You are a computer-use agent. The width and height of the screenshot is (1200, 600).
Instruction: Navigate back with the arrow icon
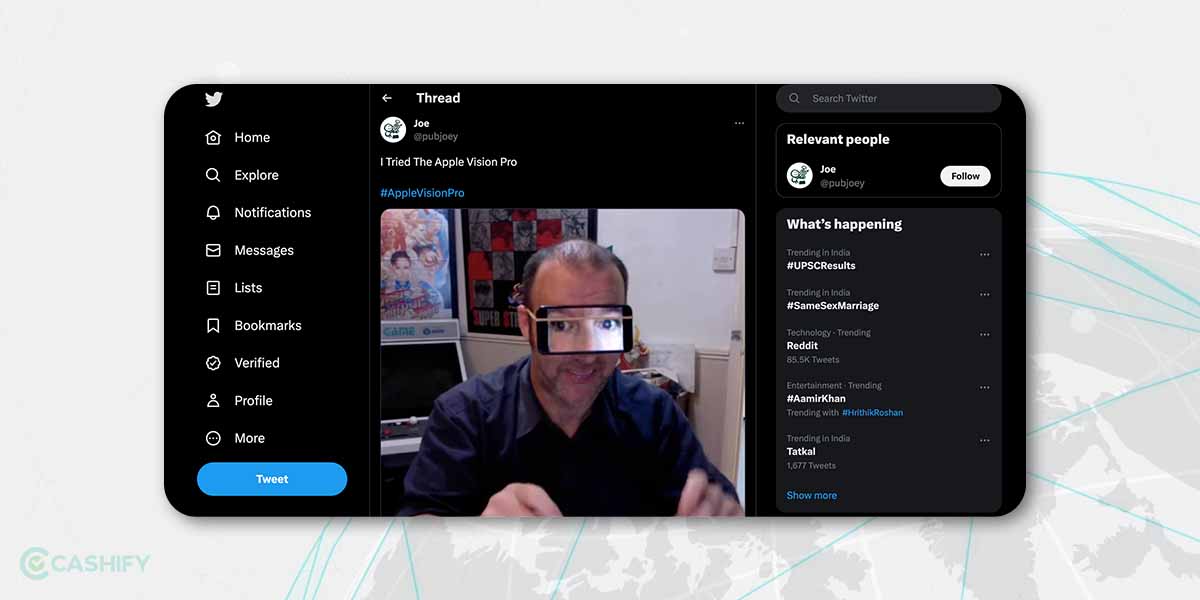(387, 98)
